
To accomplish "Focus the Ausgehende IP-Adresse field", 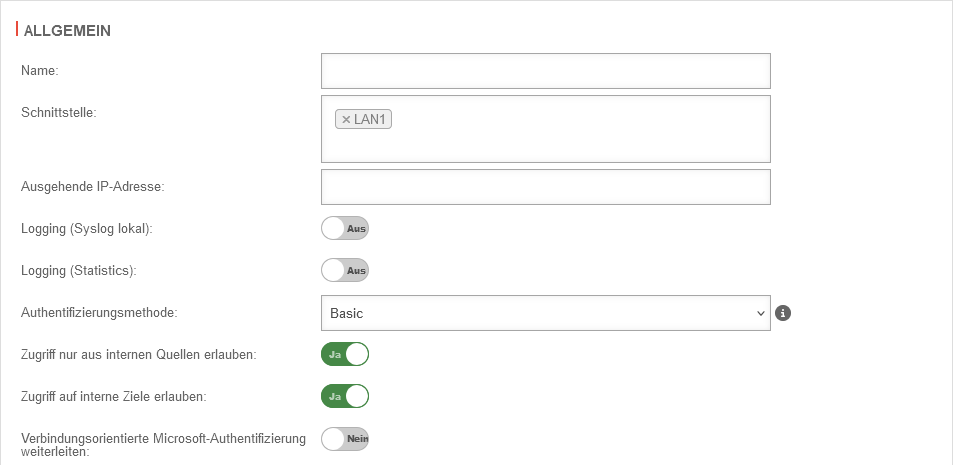I will click(x=545, y=187).
